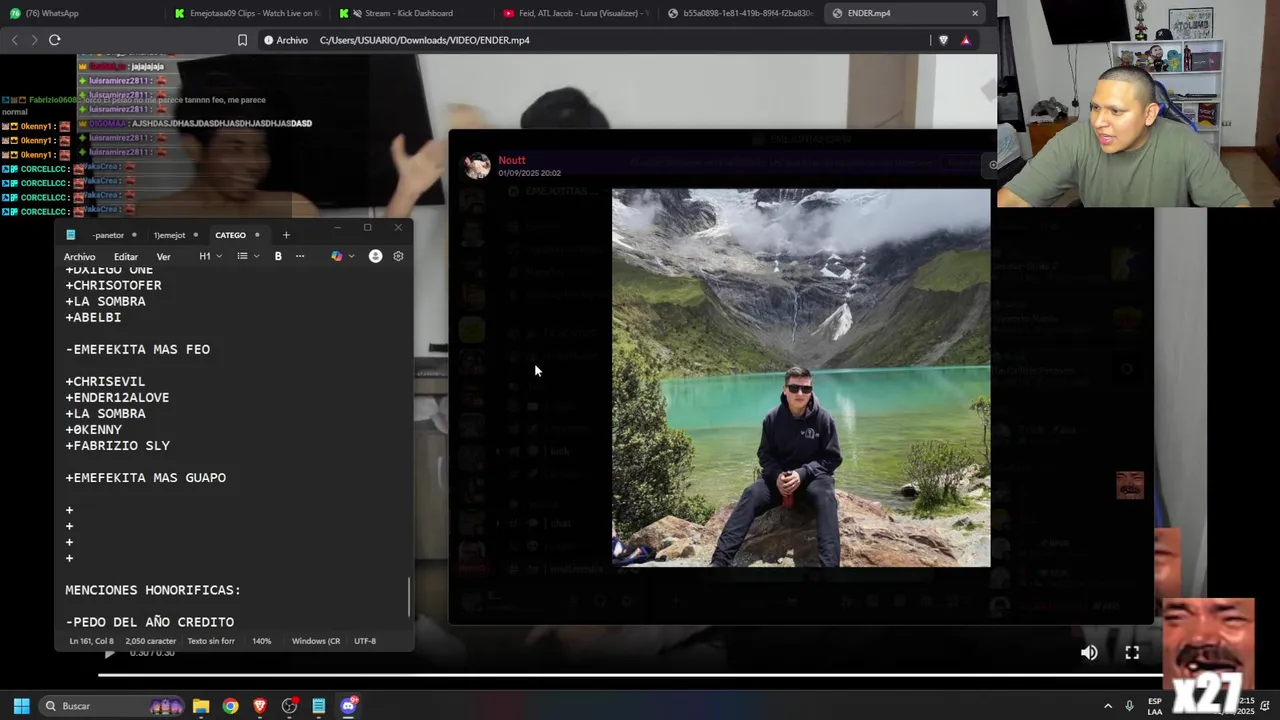Image resolution: width=1280 pixels, height=720 pixels.
Task: Add a new Notepad tab
Action: (286, 235)
